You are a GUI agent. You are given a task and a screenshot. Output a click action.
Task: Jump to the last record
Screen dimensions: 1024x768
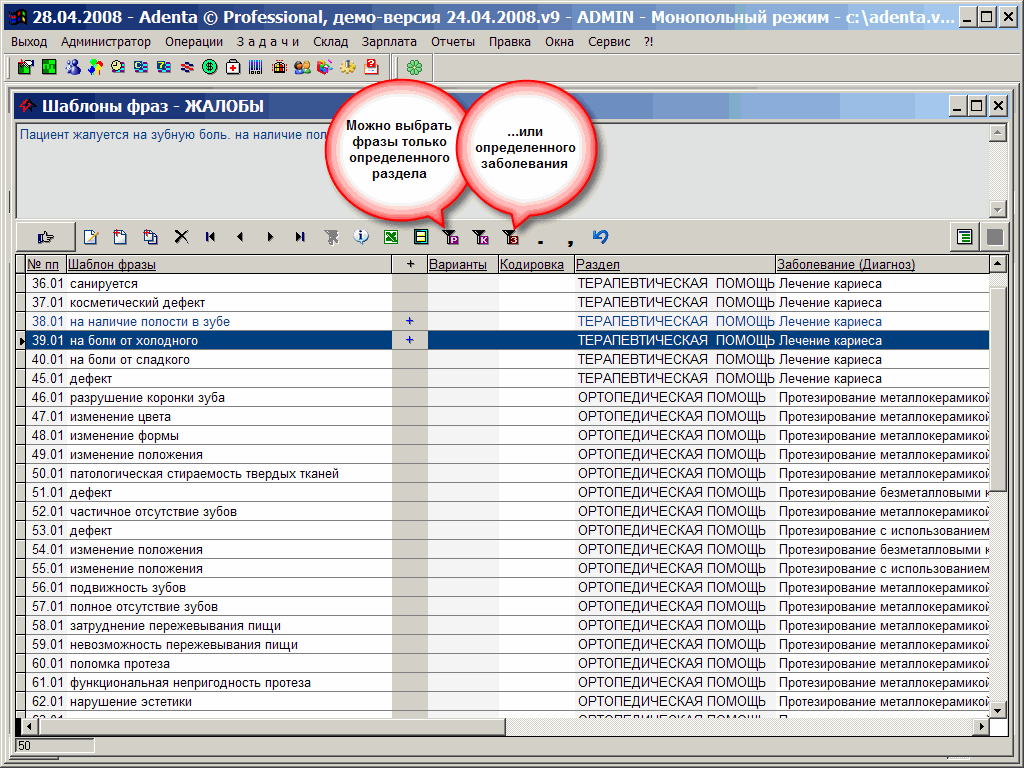coord(300,237)
